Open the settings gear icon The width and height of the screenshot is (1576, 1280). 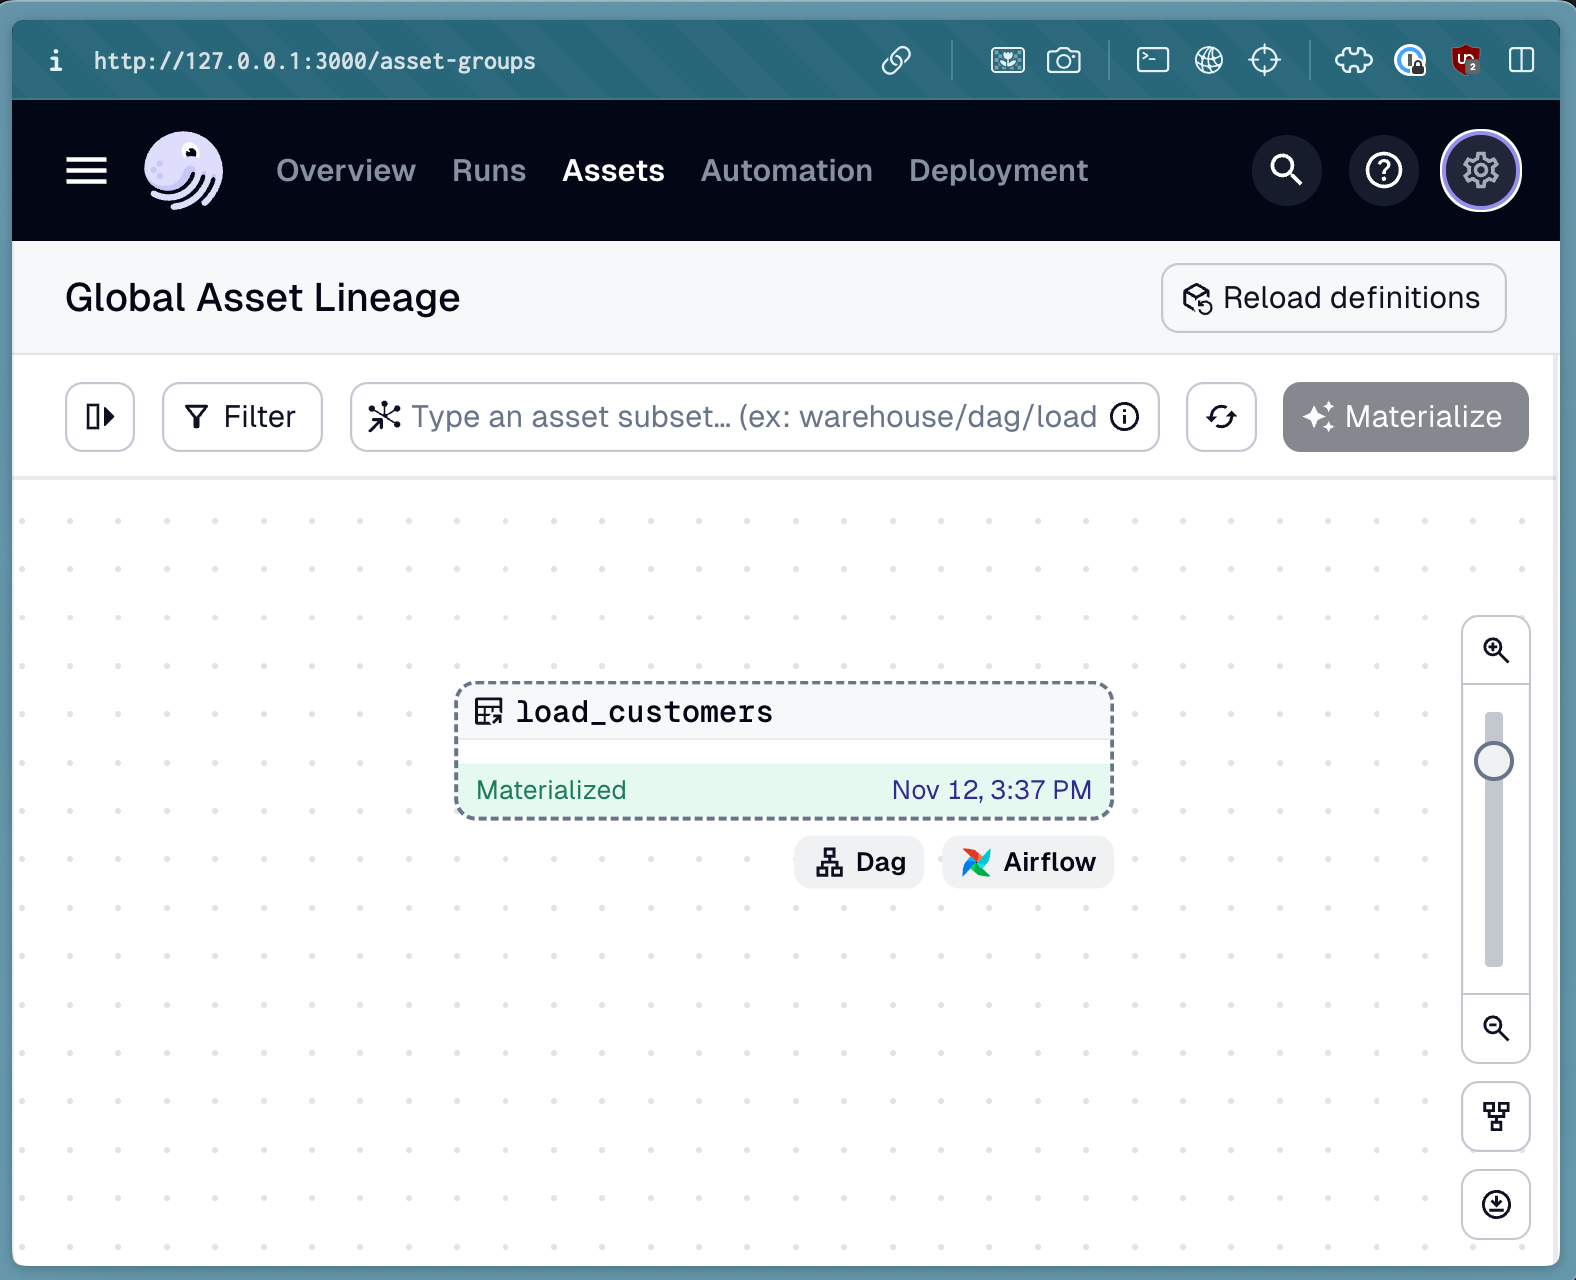click(1480, 171)
